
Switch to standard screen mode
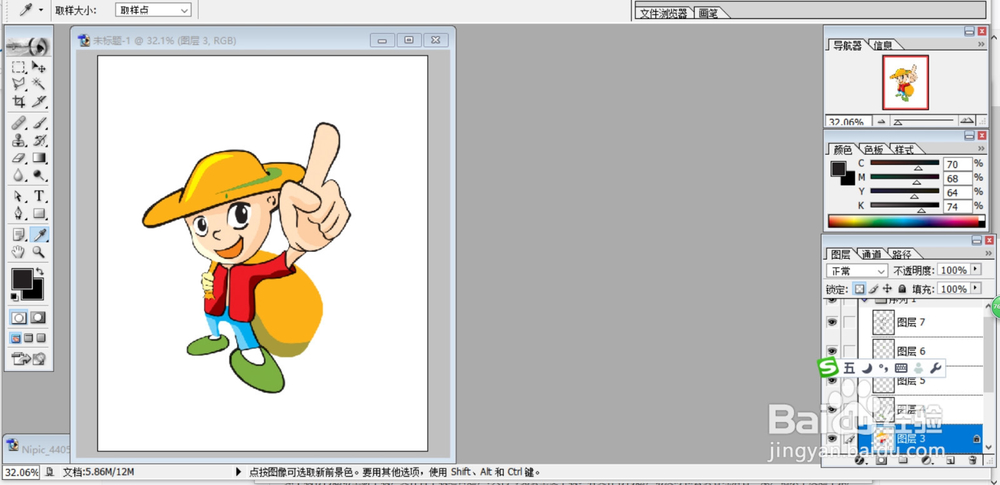(16, 338)
